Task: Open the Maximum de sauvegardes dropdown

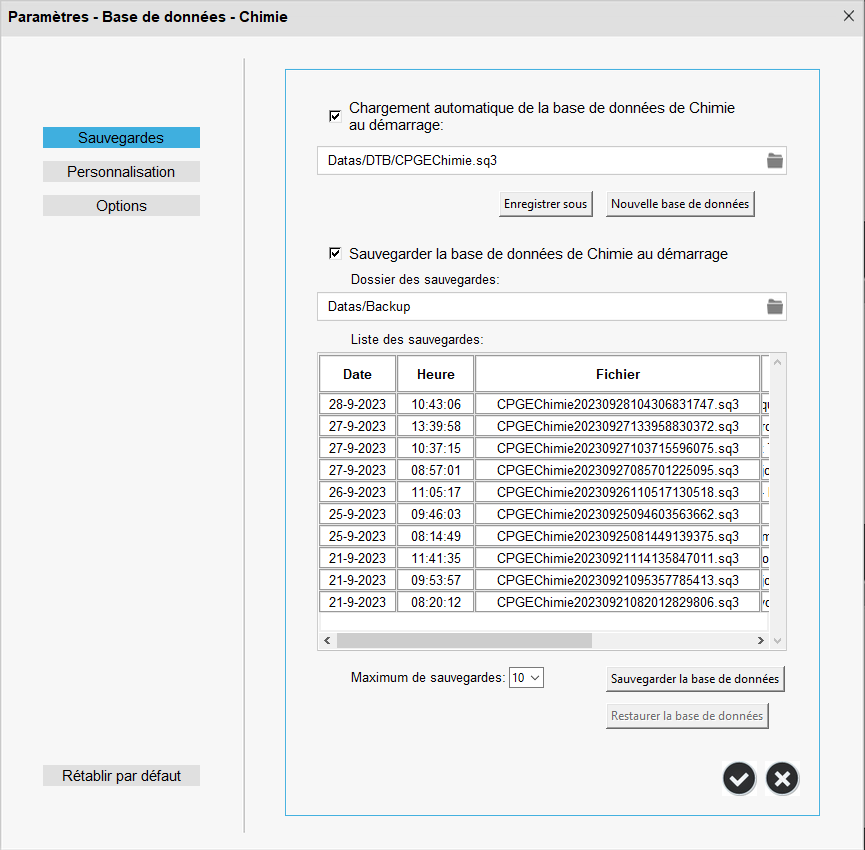Action: [526, 678]
